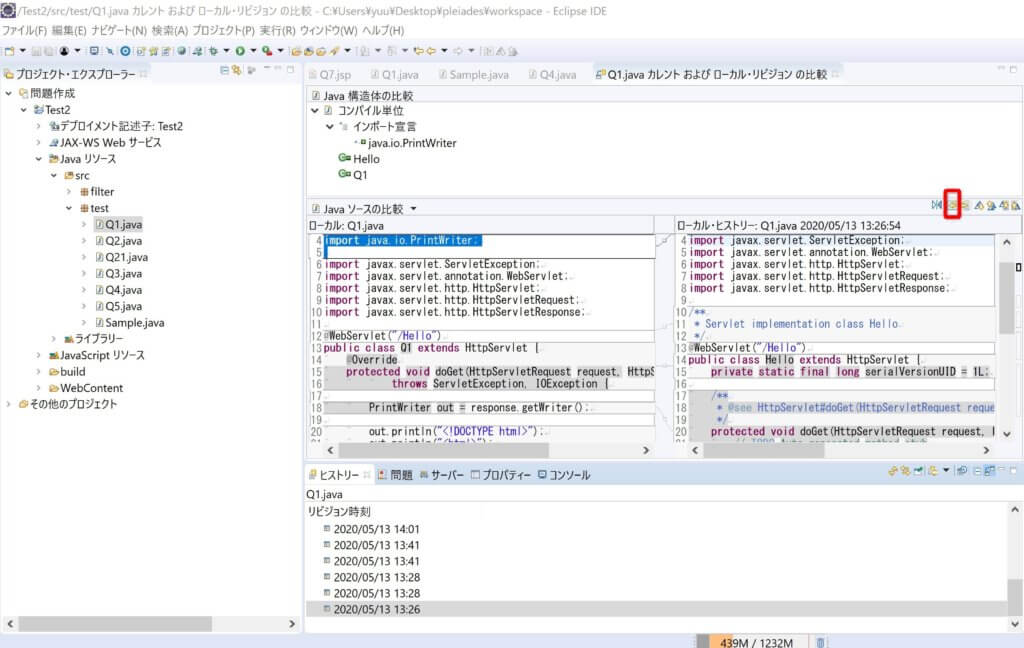Click the Run External Tools icon
The height and width of the screenshot is (648, 1024).
pos(266,51)
